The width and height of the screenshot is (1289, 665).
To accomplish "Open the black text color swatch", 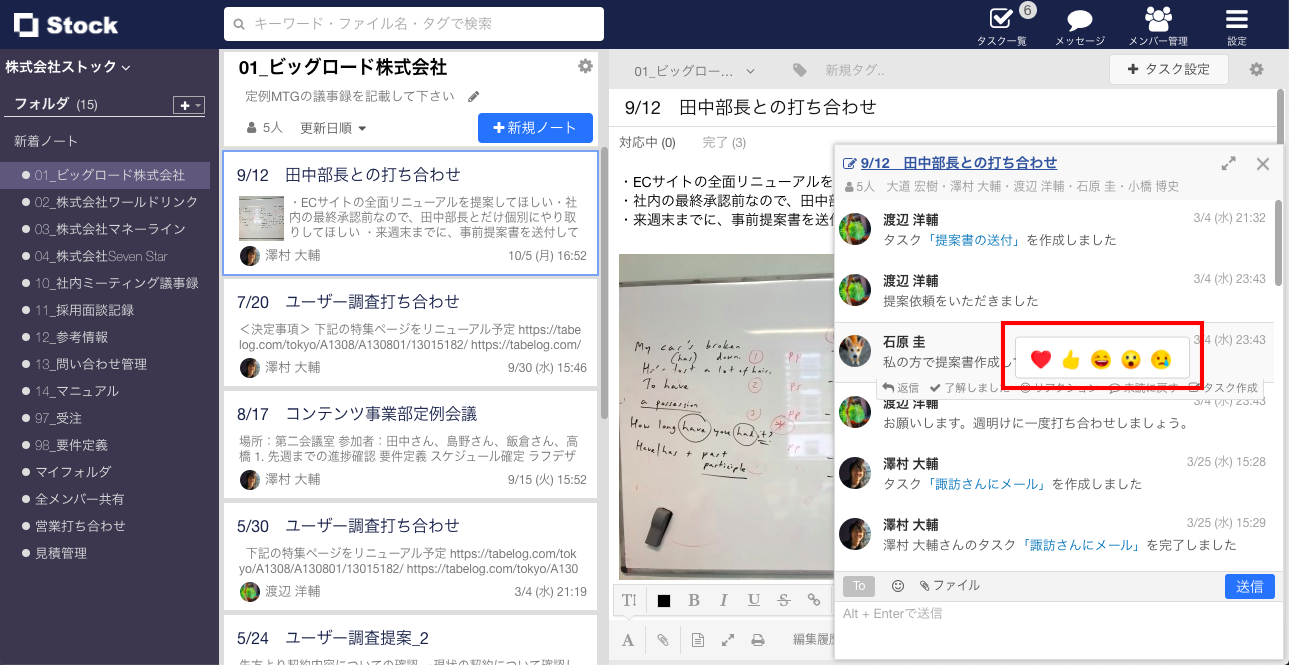I will 664,600.
